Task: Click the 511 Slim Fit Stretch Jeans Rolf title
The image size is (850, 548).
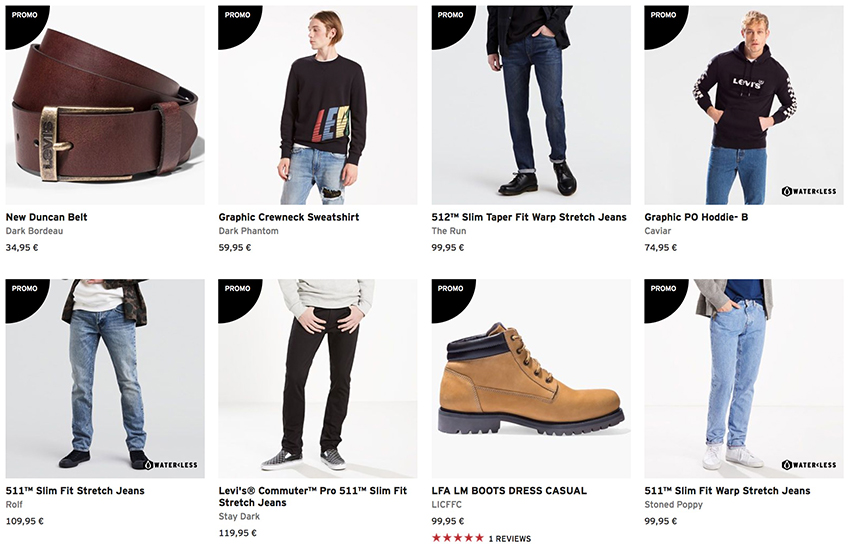Action: [75, 491]
